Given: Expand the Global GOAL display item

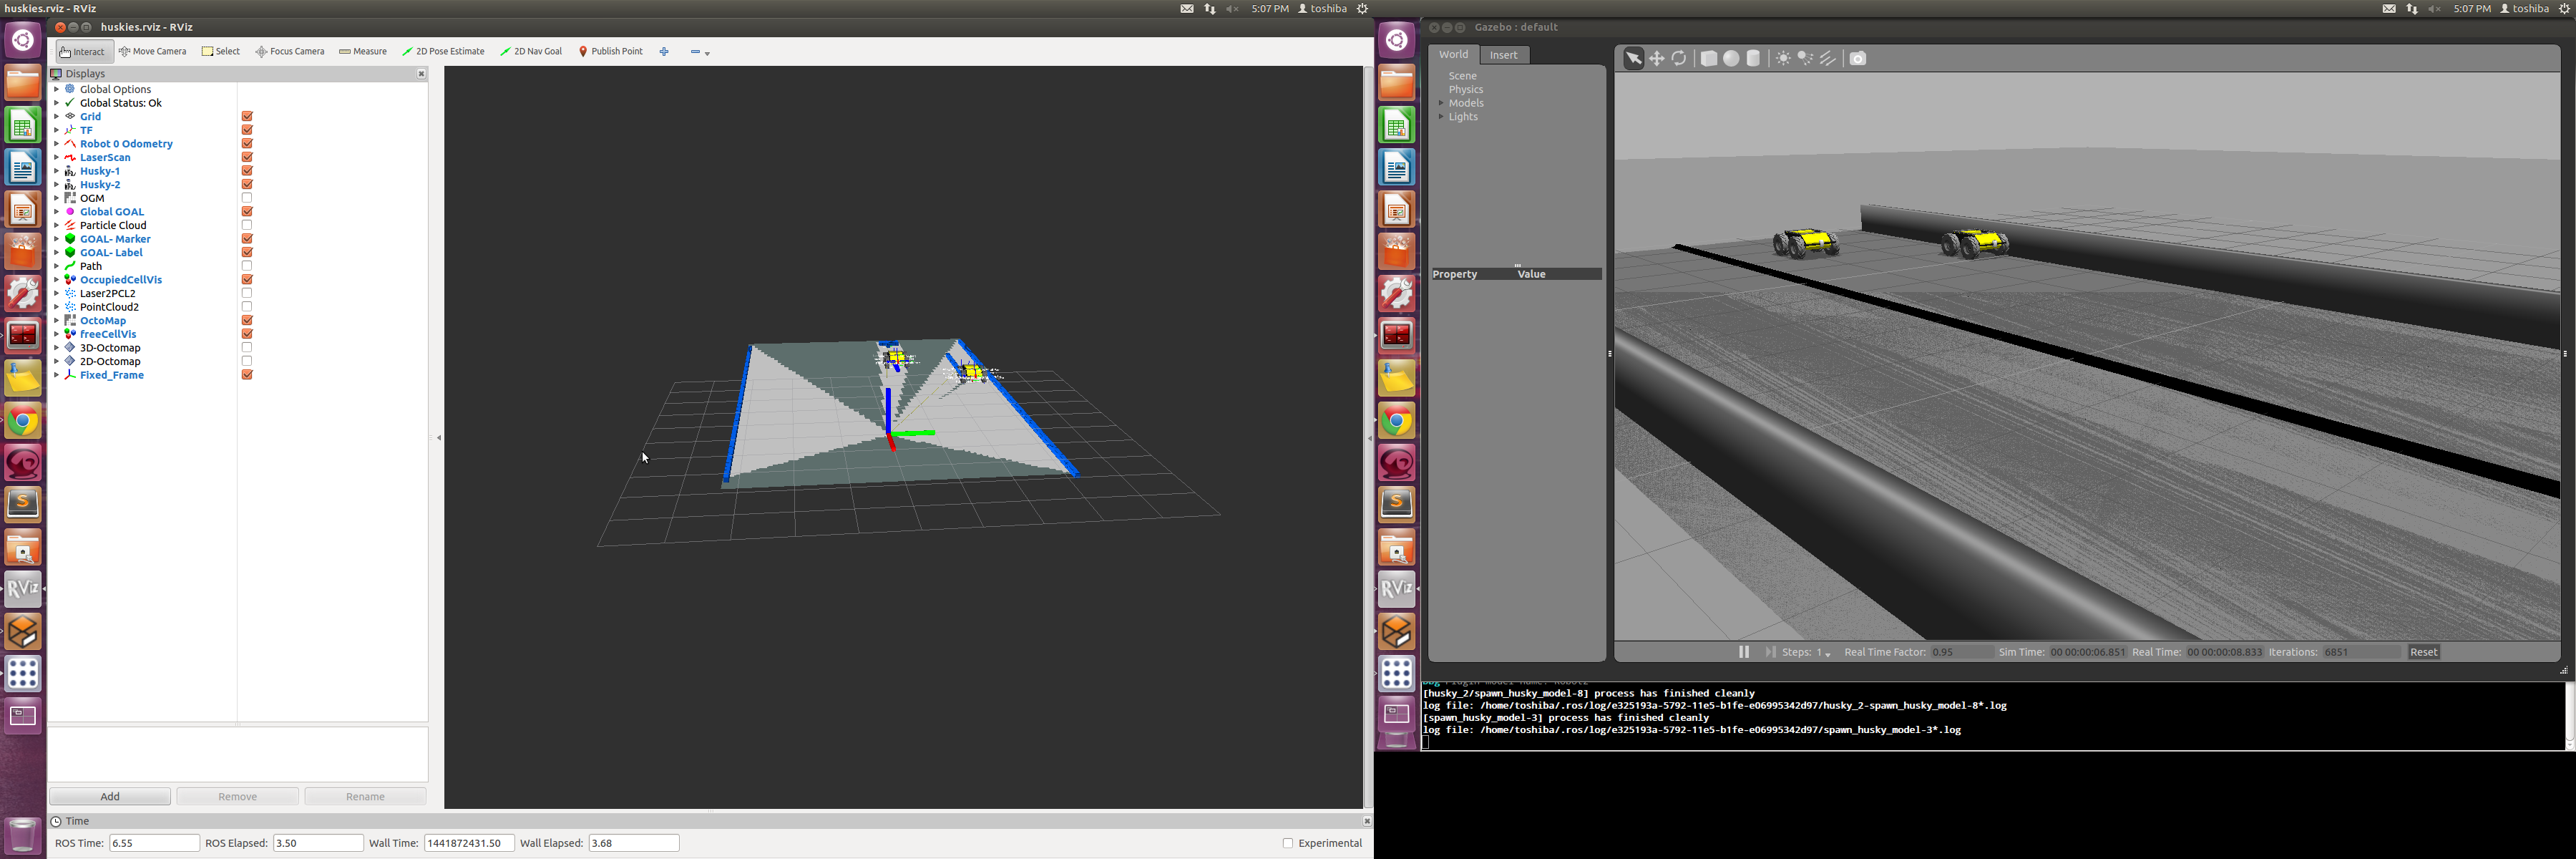Looking at the screenshot, I should click(x=56, y=212).
